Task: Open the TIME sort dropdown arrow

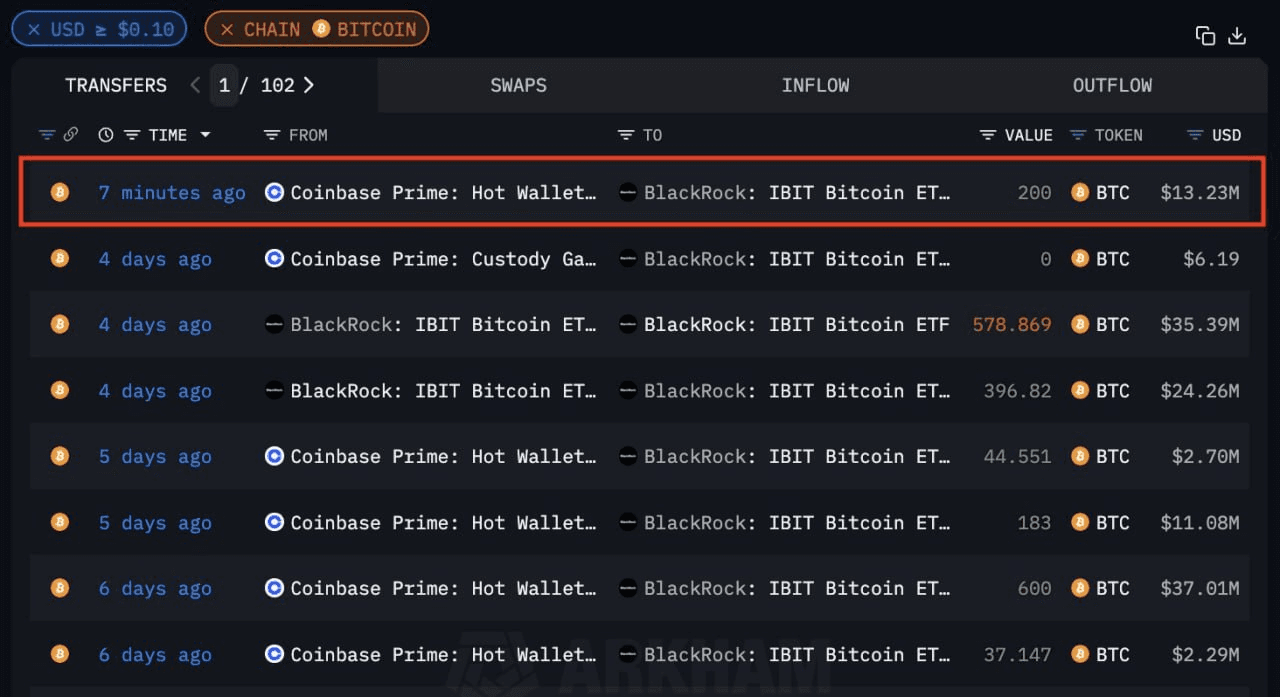Action: pos(205,135)
